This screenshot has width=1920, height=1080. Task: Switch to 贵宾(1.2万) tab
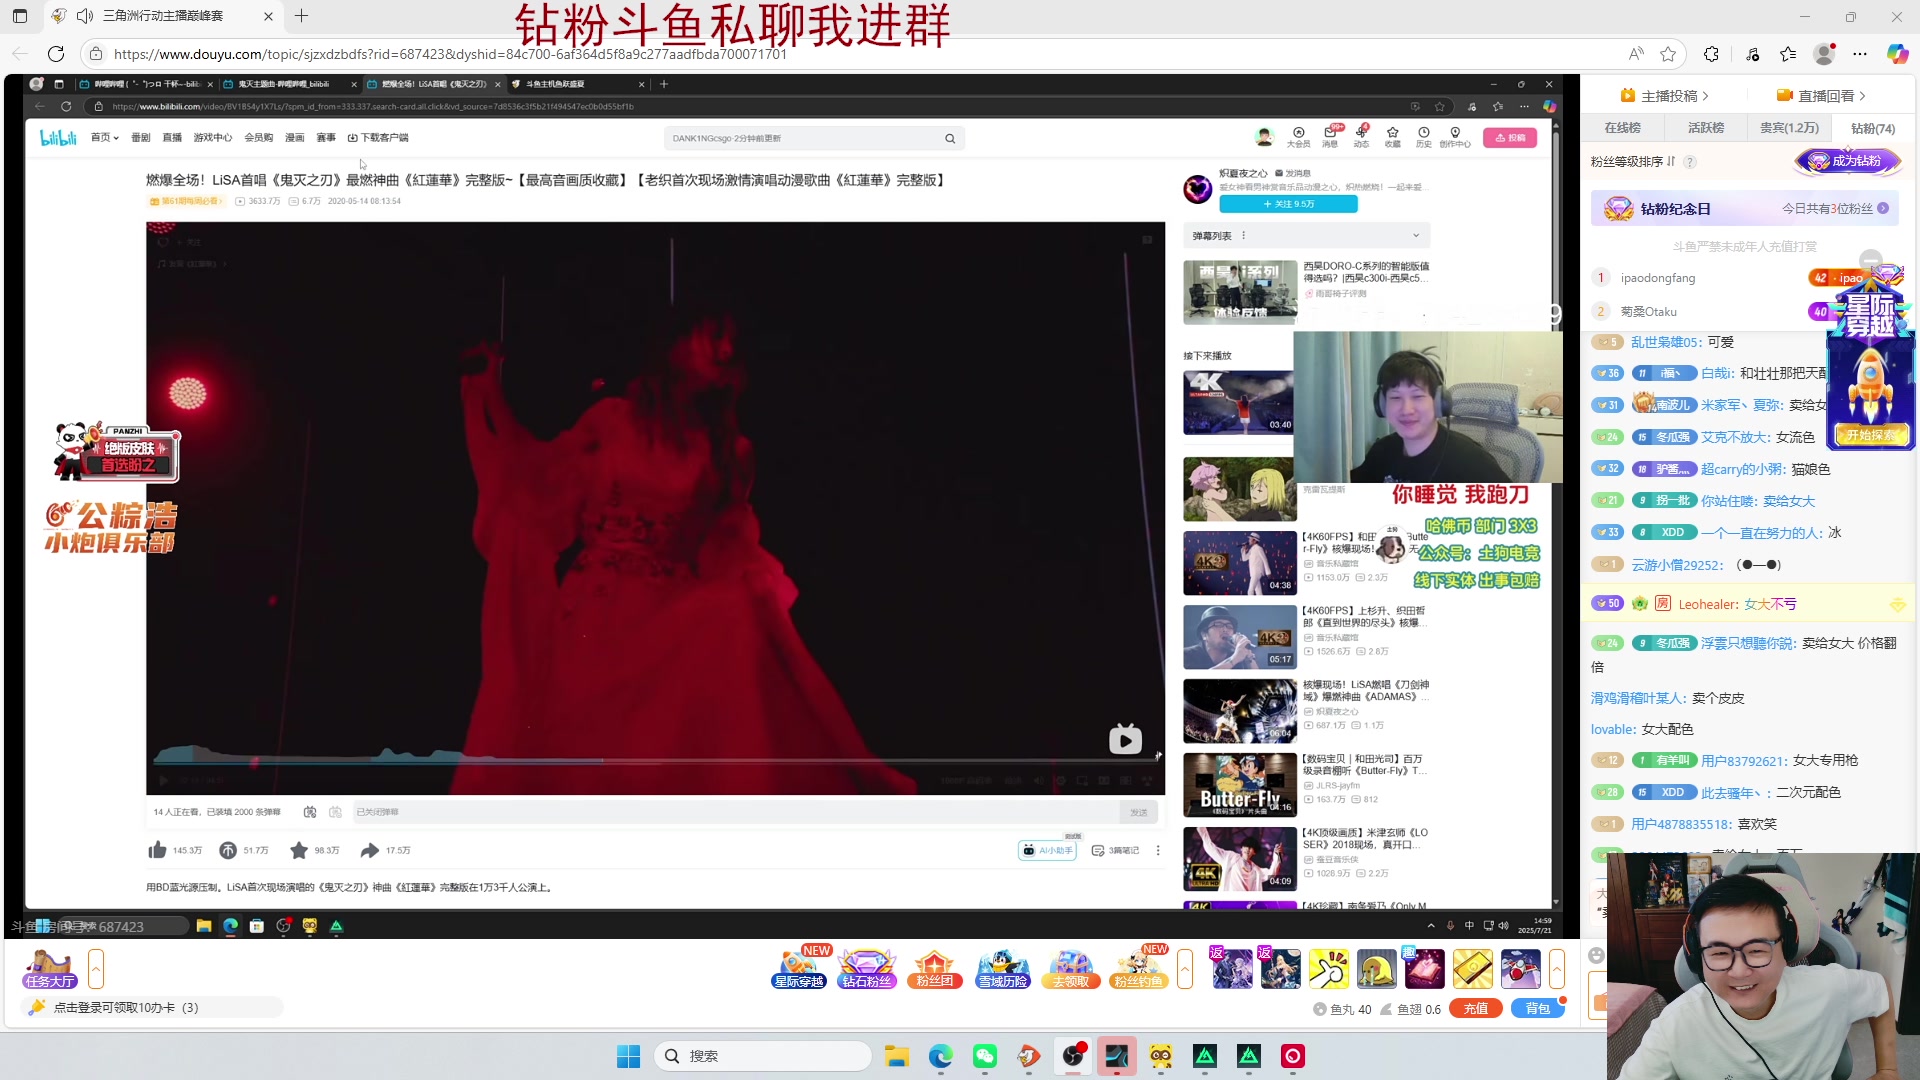(1789, 128)
